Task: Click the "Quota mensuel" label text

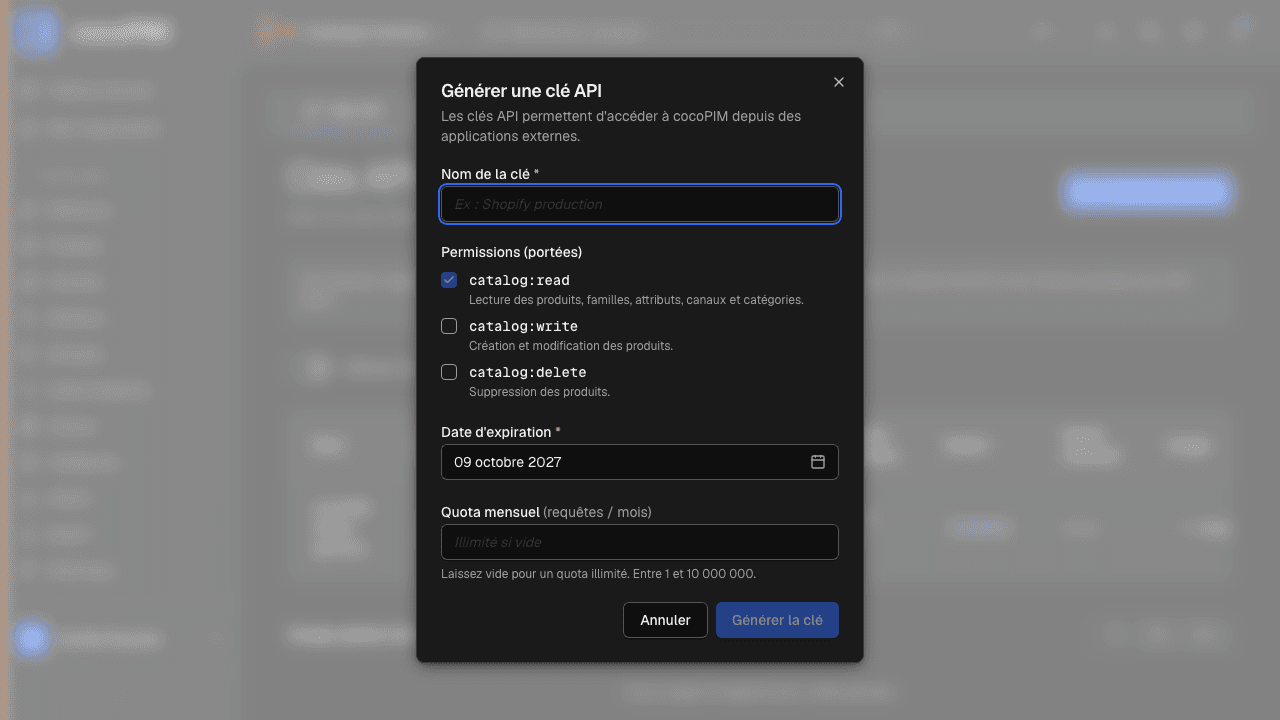Action: click(490, 512)
